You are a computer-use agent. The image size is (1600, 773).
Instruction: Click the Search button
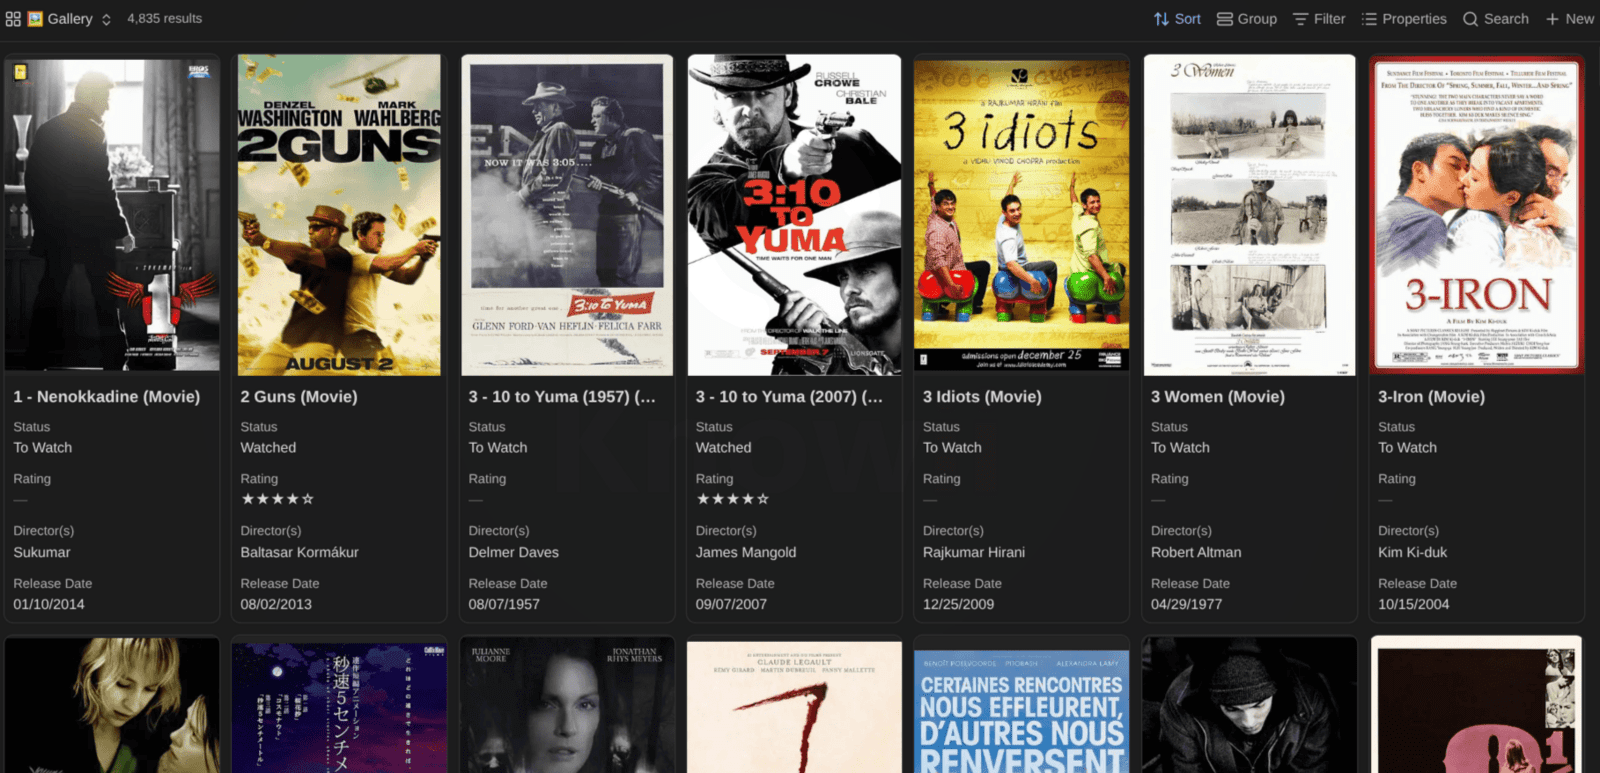1496,19
